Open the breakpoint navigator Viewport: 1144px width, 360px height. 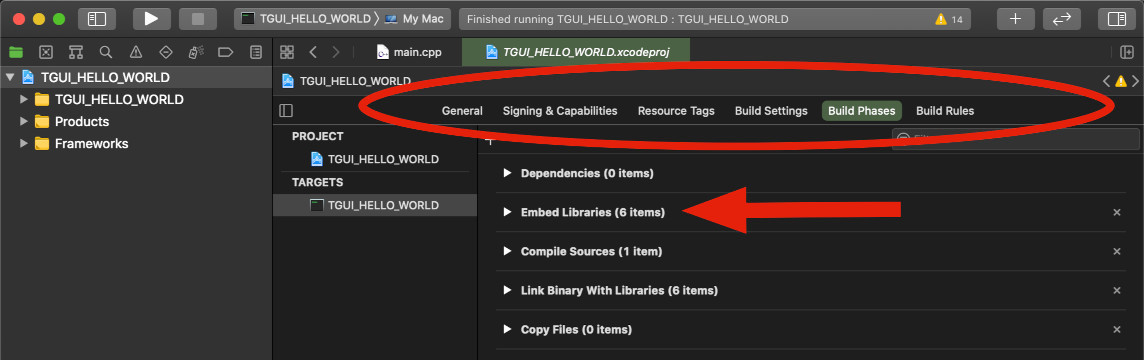pyautogui.click(x=225, y=52)
